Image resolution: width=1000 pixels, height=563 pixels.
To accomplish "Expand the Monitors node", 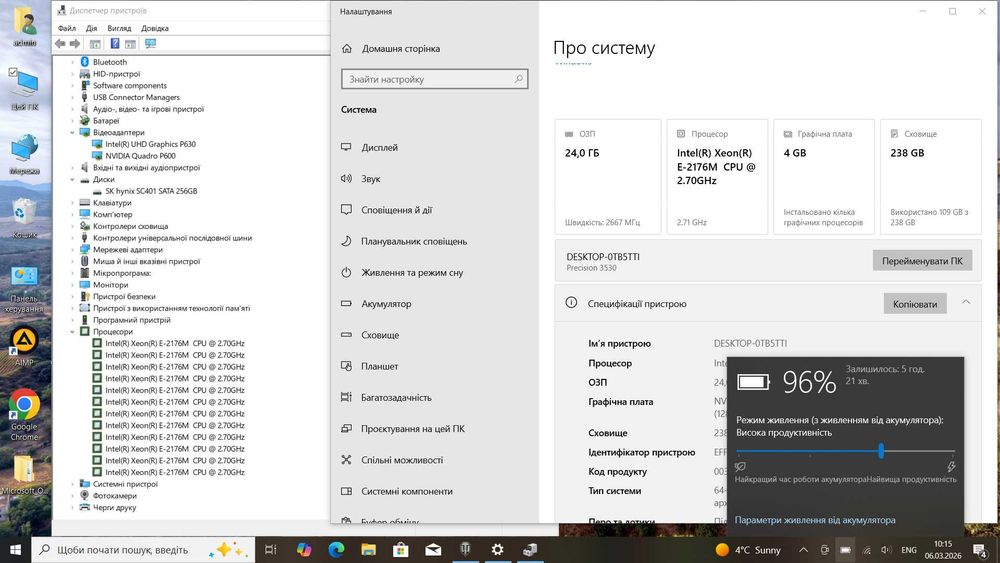I will (x=72, y=285).
